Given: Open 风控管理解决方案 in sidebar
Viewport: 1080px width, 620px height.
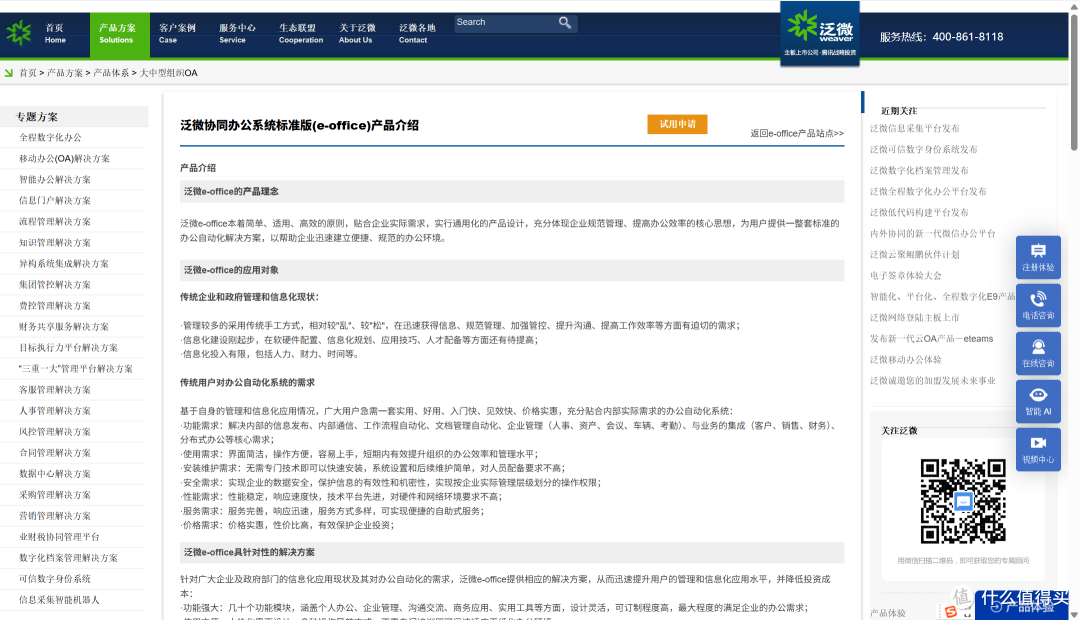Looking at the screenshot, I should (x=55, y=432).
